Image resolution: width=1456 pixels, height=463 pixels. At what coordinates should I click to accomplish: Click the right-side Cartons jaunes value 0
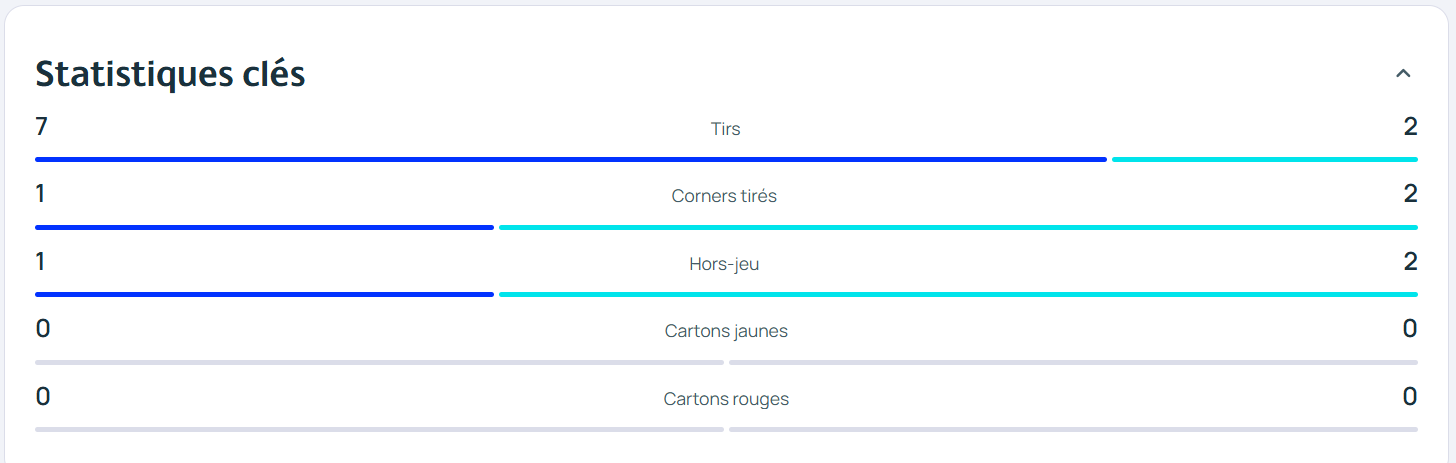pyautogui.click(x=1410, y=329)
